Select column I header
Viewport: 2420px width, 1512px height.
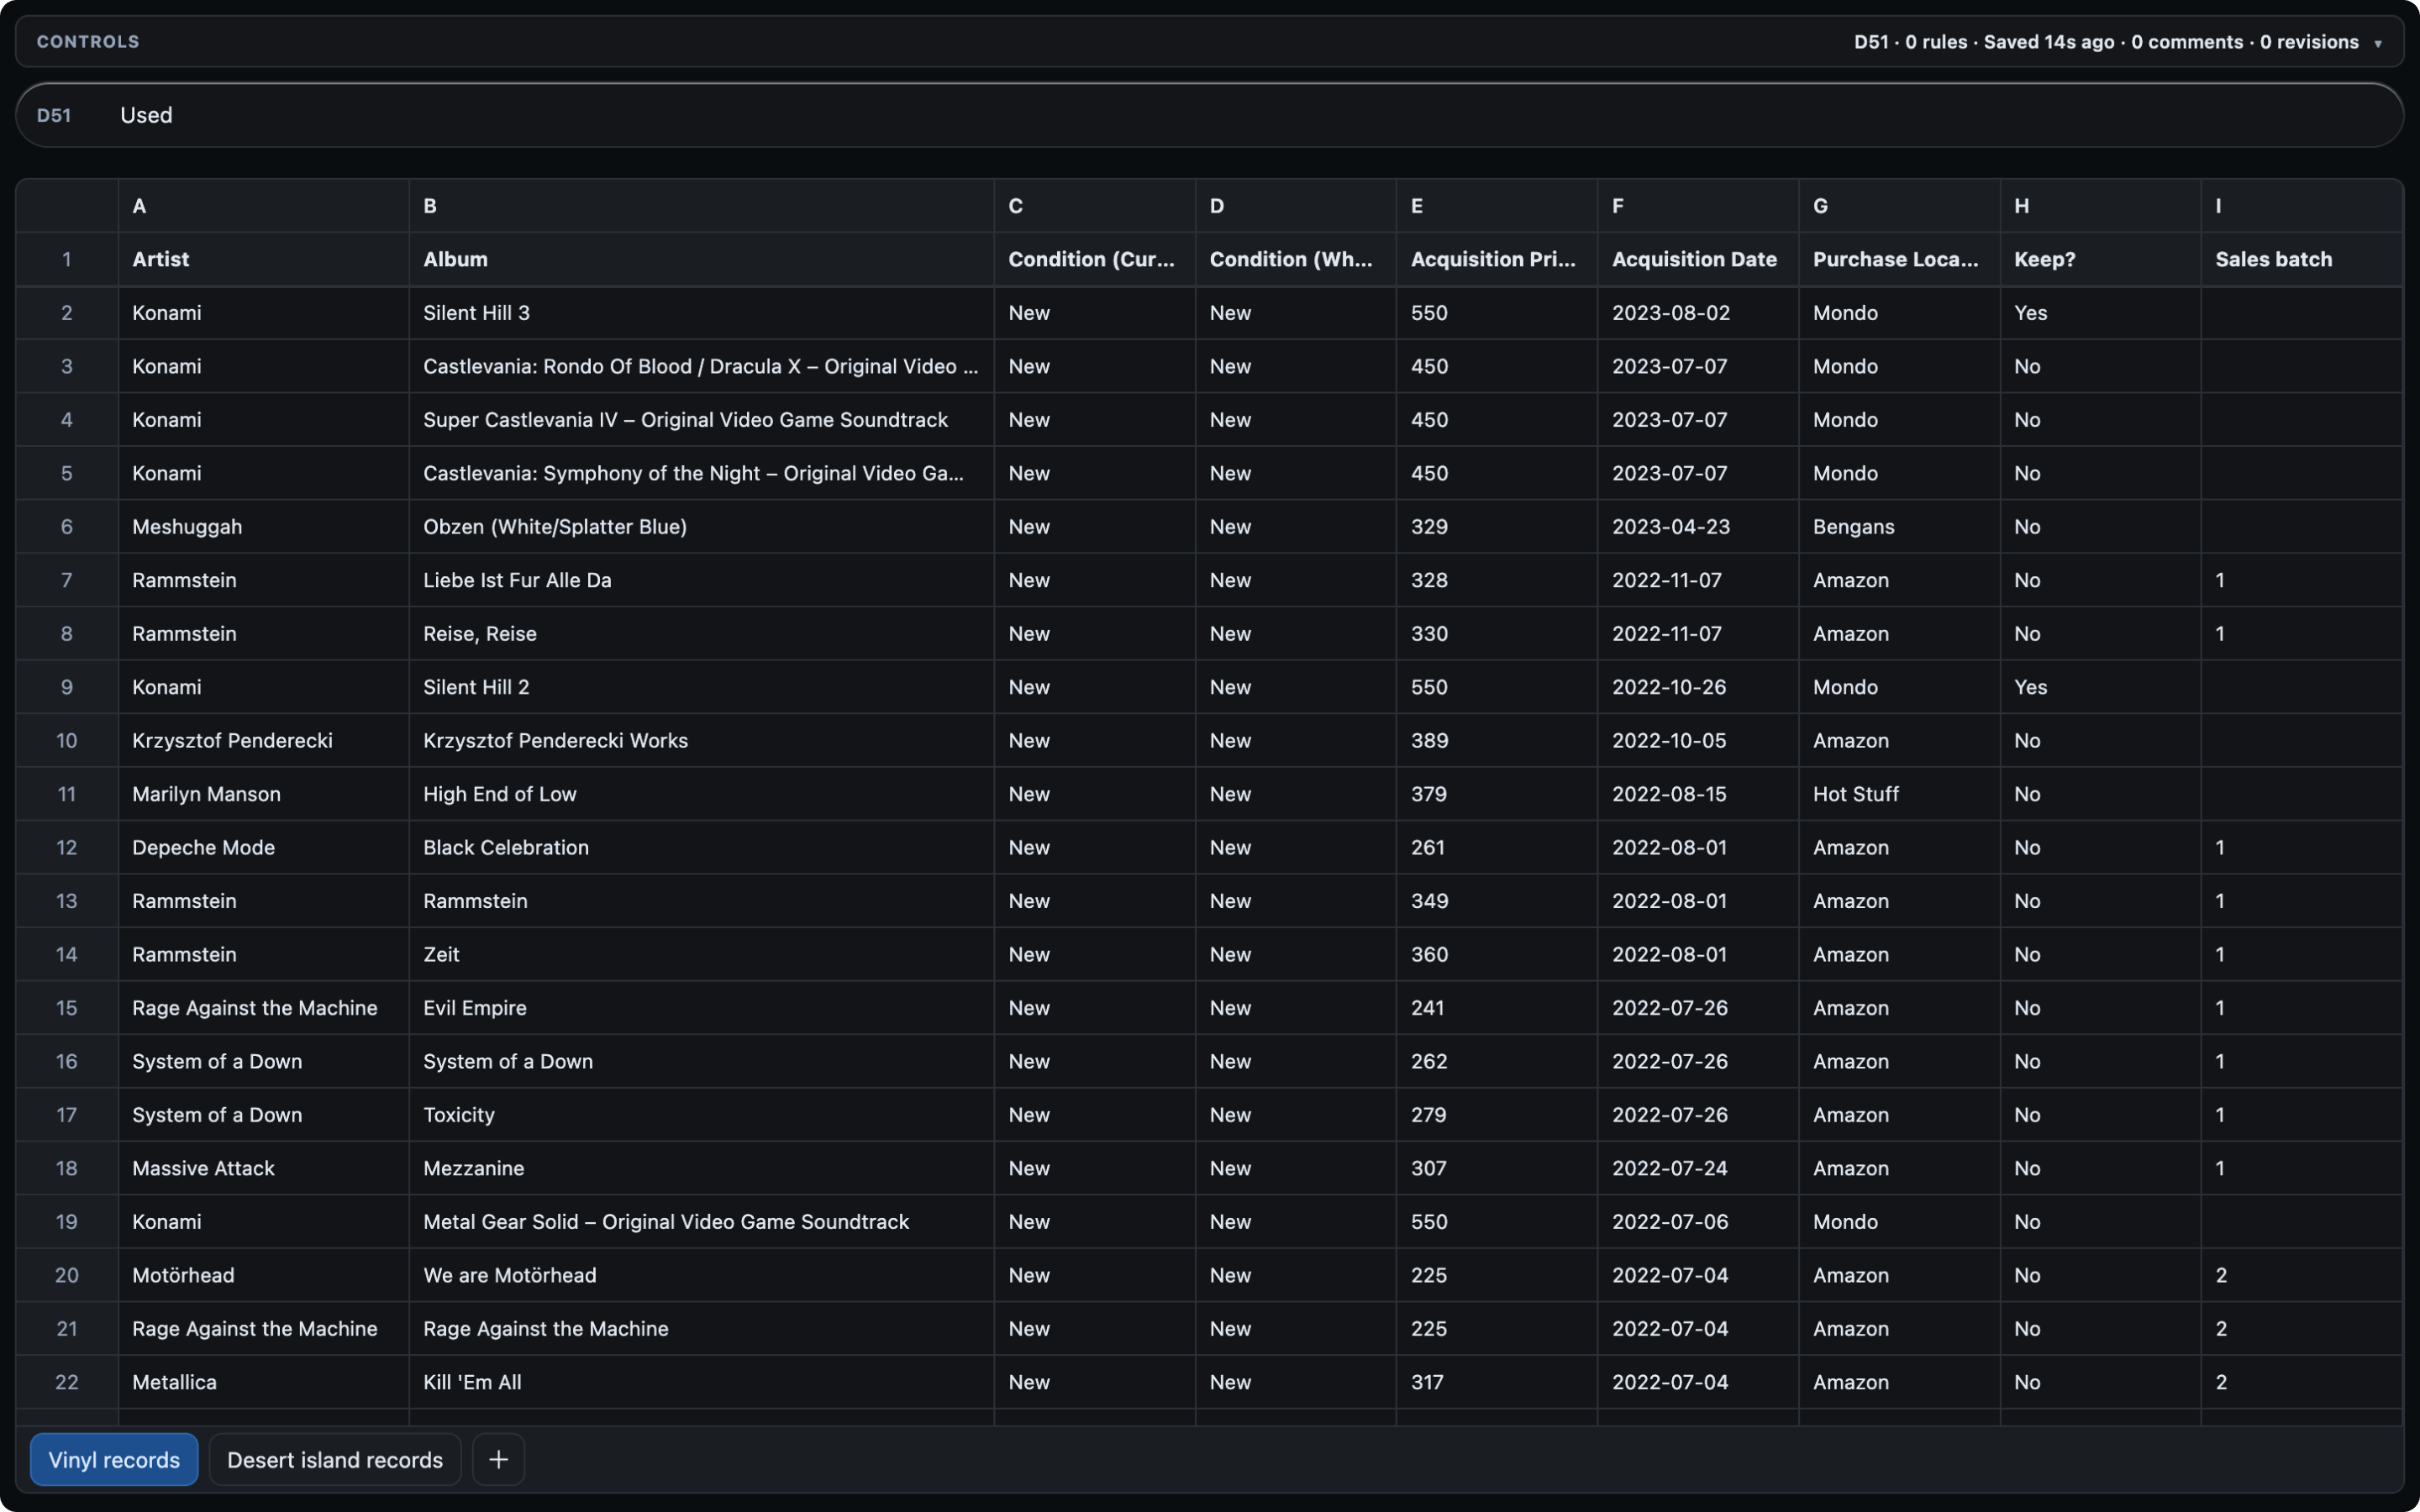click(2302, 206)
